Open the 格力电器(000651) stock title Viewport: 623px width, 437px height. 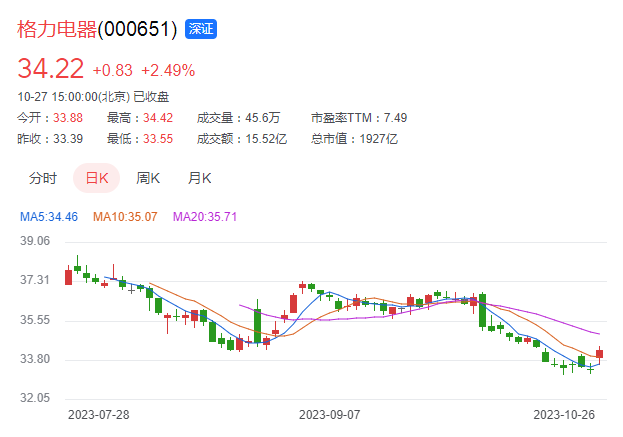(x=97, y=29)
